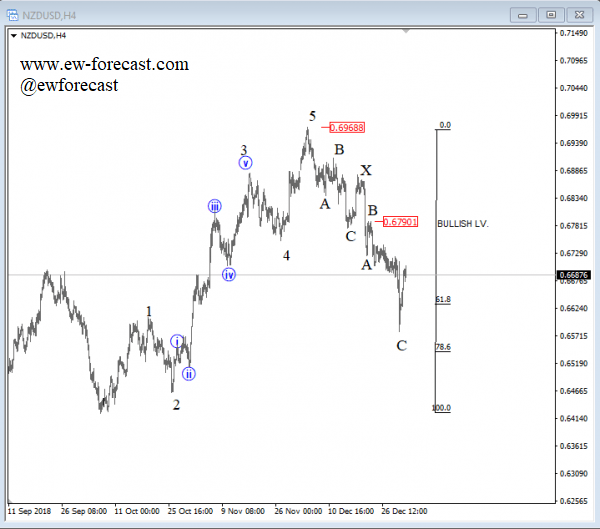Click the 0.69915 price axis value
The height and width of the screenshot is (529, 600).
tap(574, 116)
